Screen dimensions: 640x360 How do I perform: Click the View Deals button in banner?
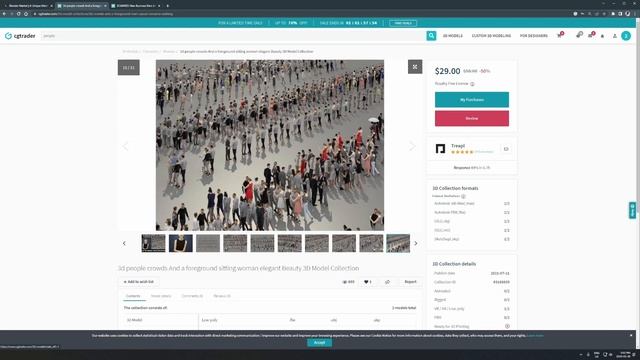point(403,23)
